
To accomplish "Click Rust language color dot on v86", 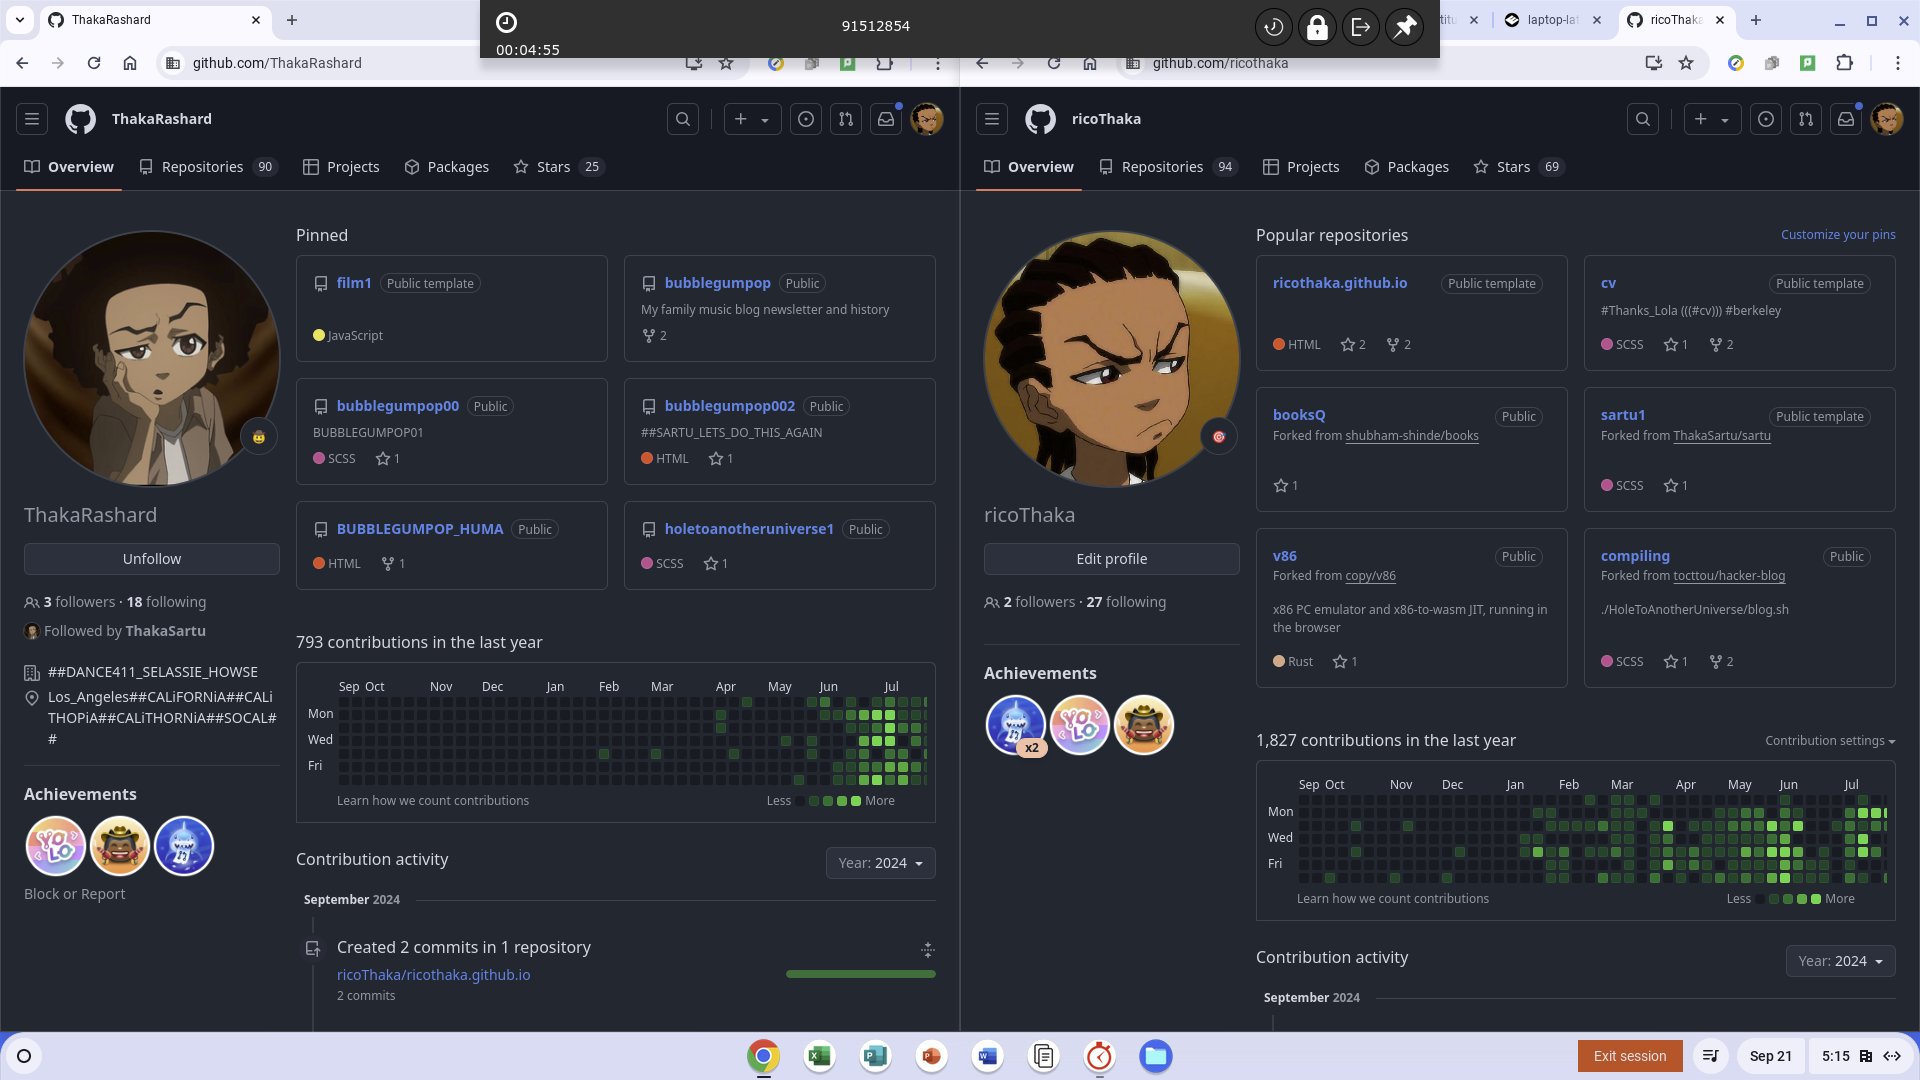I will click(1279, 662).
